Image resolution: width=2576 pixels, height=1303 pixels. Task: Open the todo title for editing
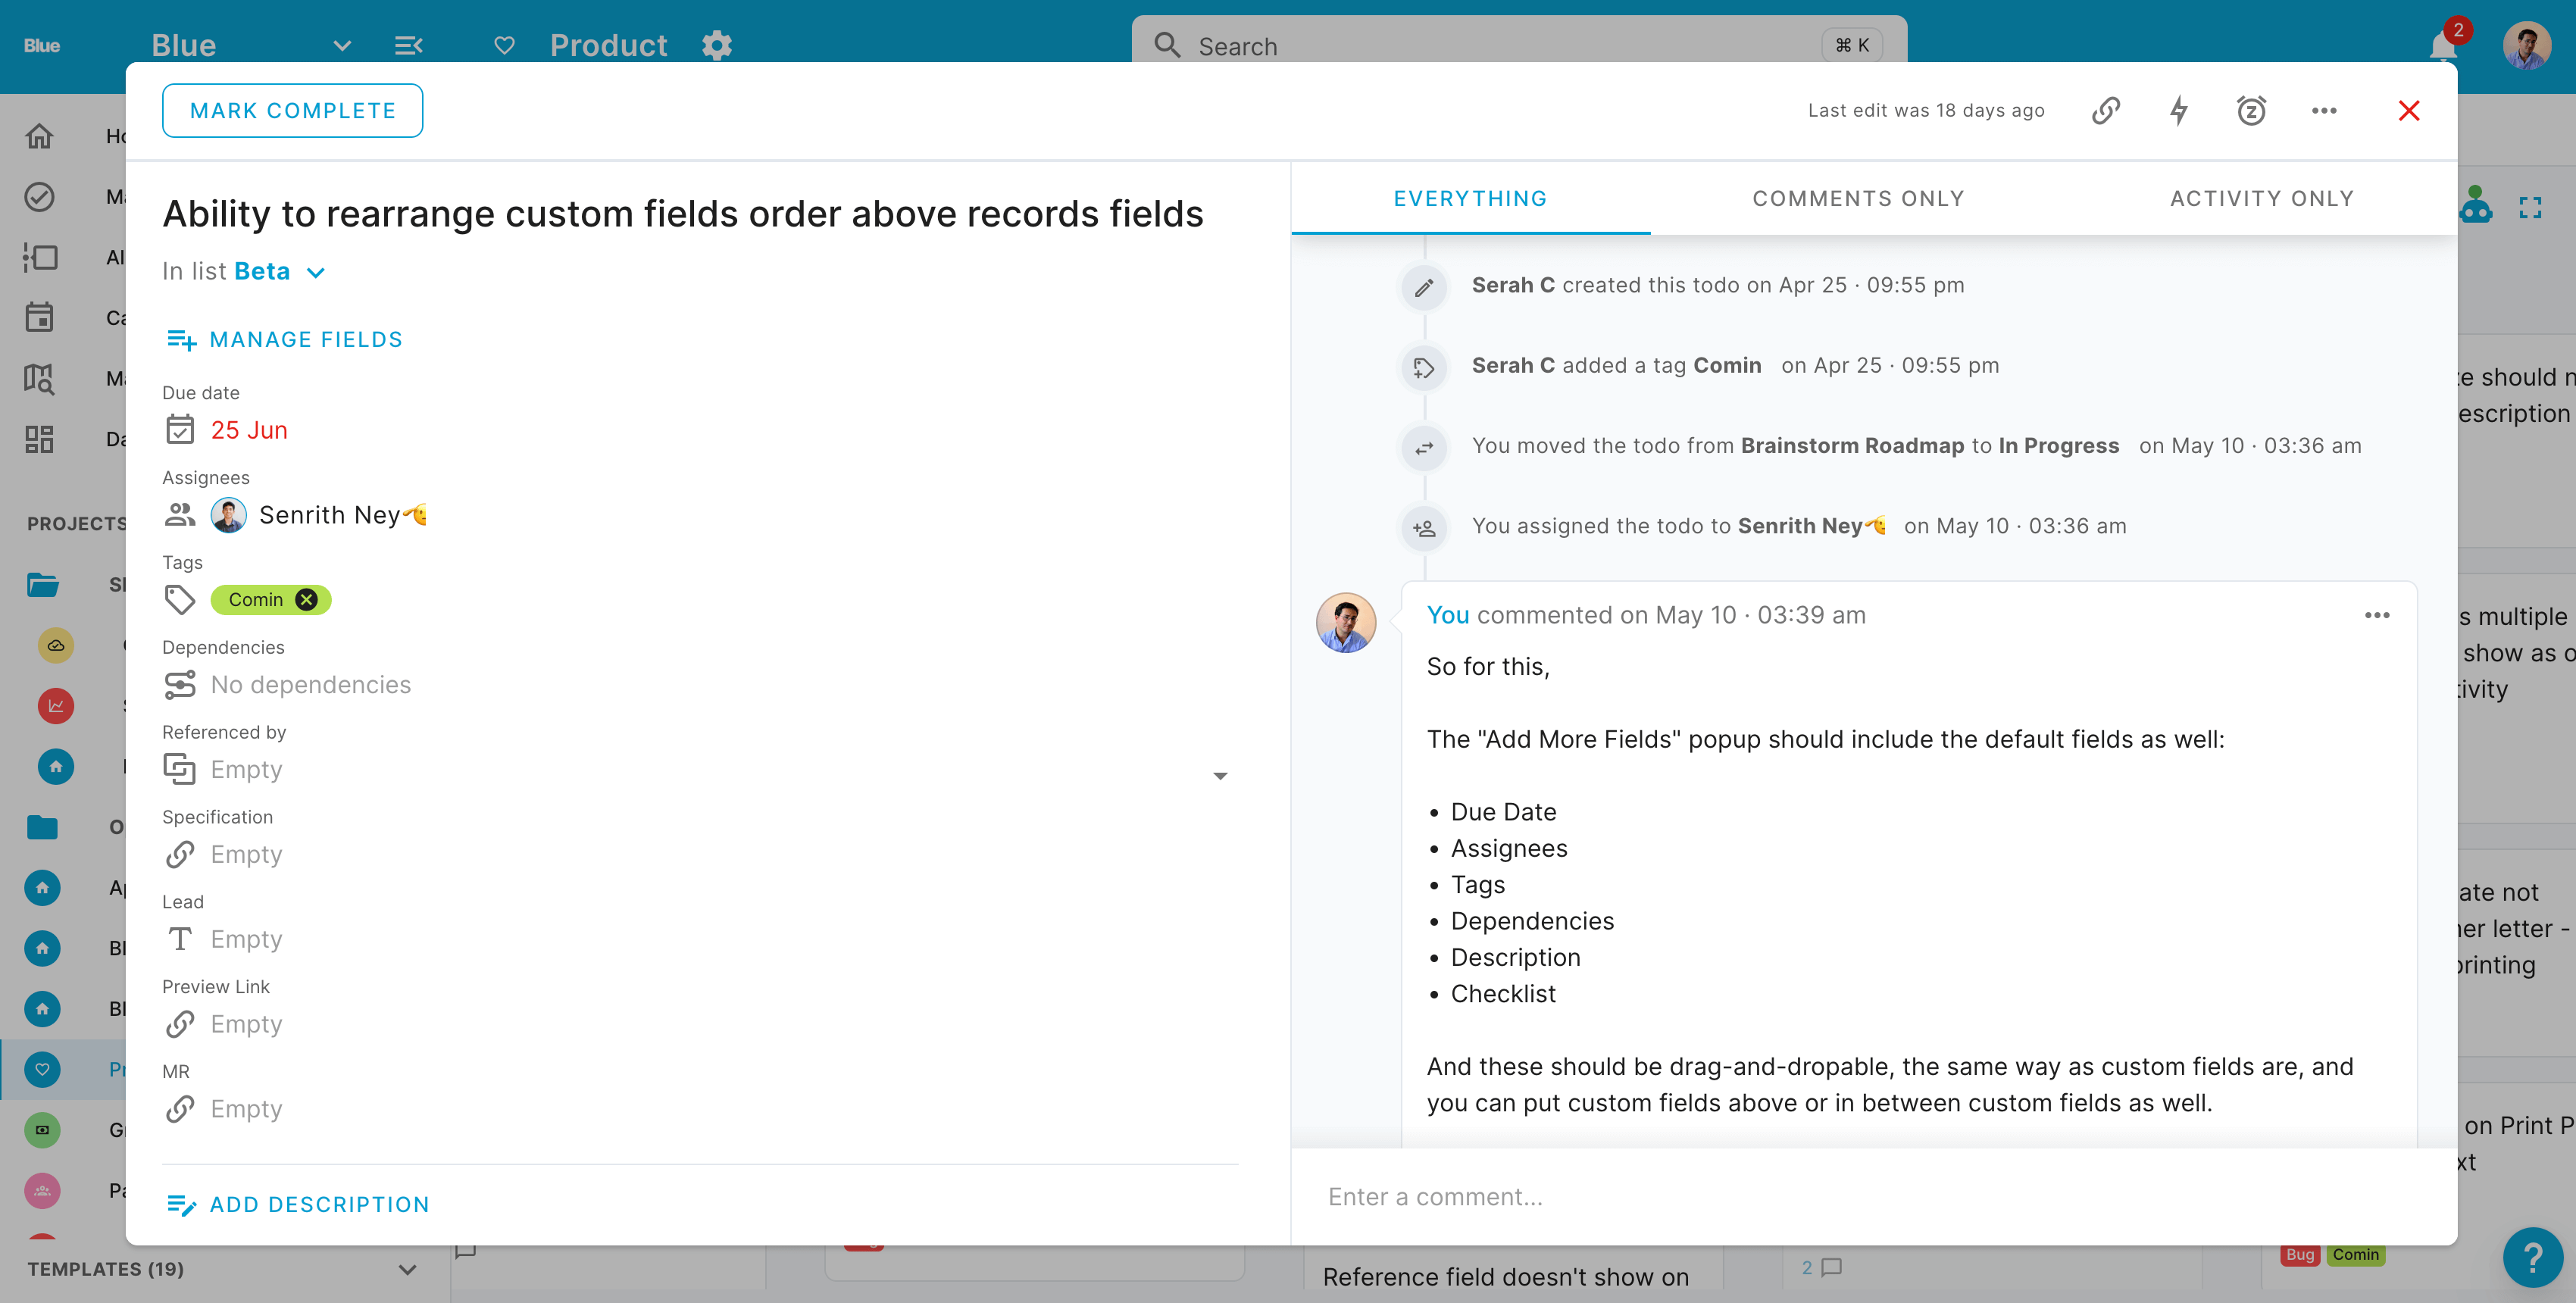[683, 214]
